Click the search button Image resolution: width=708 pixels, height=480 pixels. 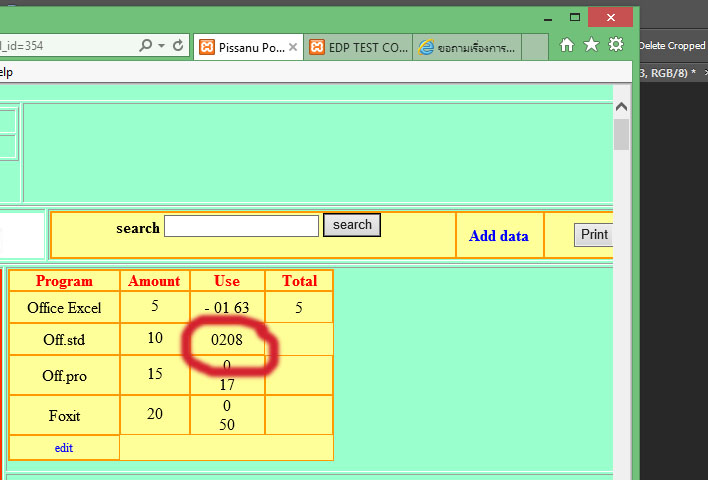(352, 225)
